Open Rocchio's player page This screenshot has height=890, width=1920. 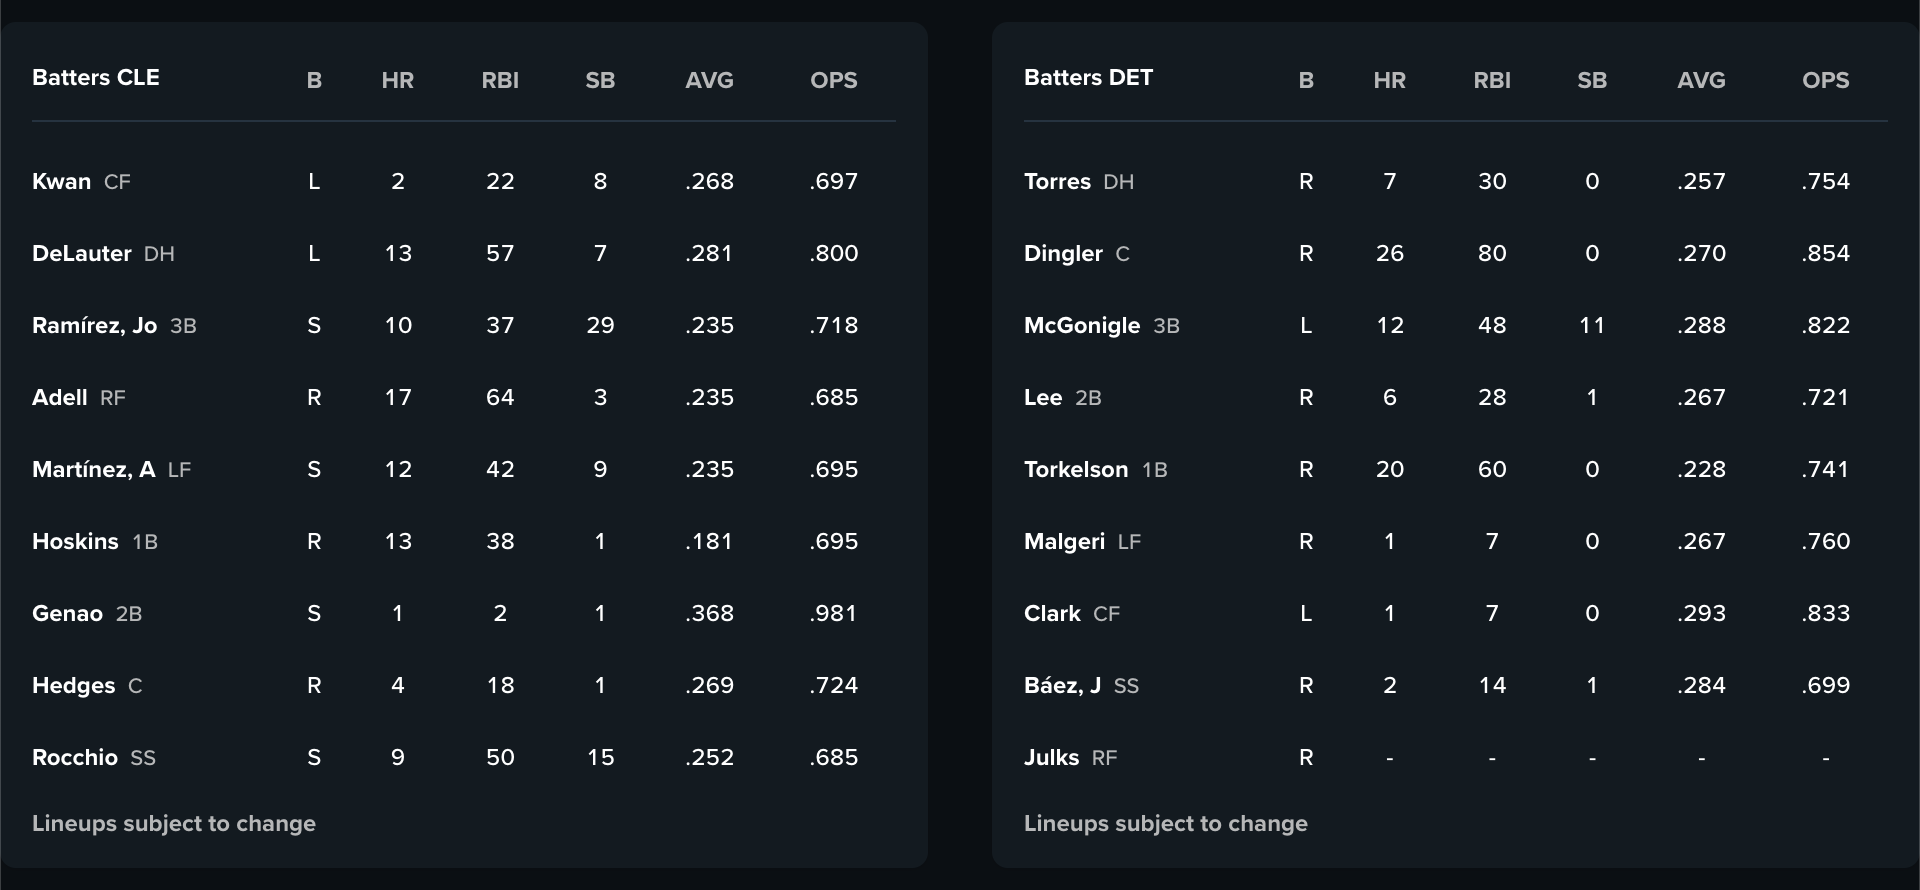click(x=75, y=757)
